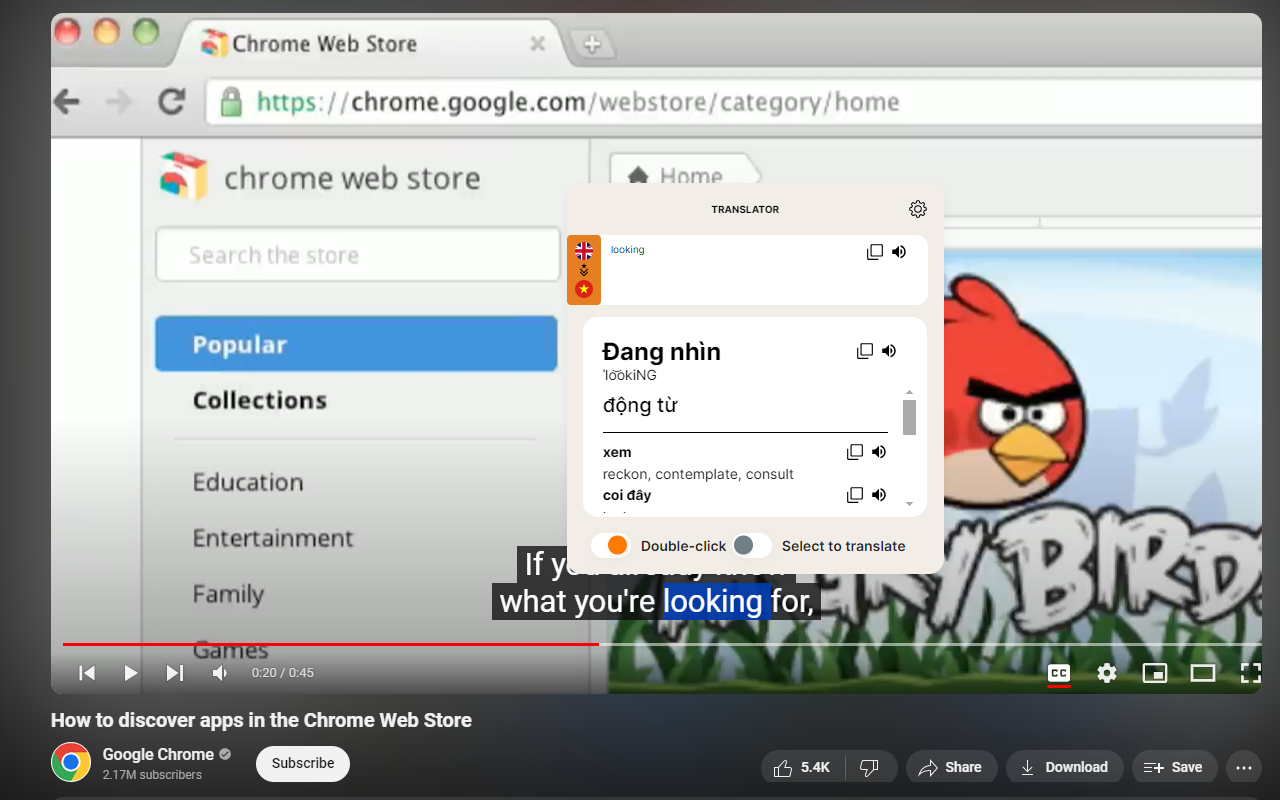Play audio for the "xem" entry
This screenshot has height=800, width=1280.
pyautogui.click(x=879, y=452)
